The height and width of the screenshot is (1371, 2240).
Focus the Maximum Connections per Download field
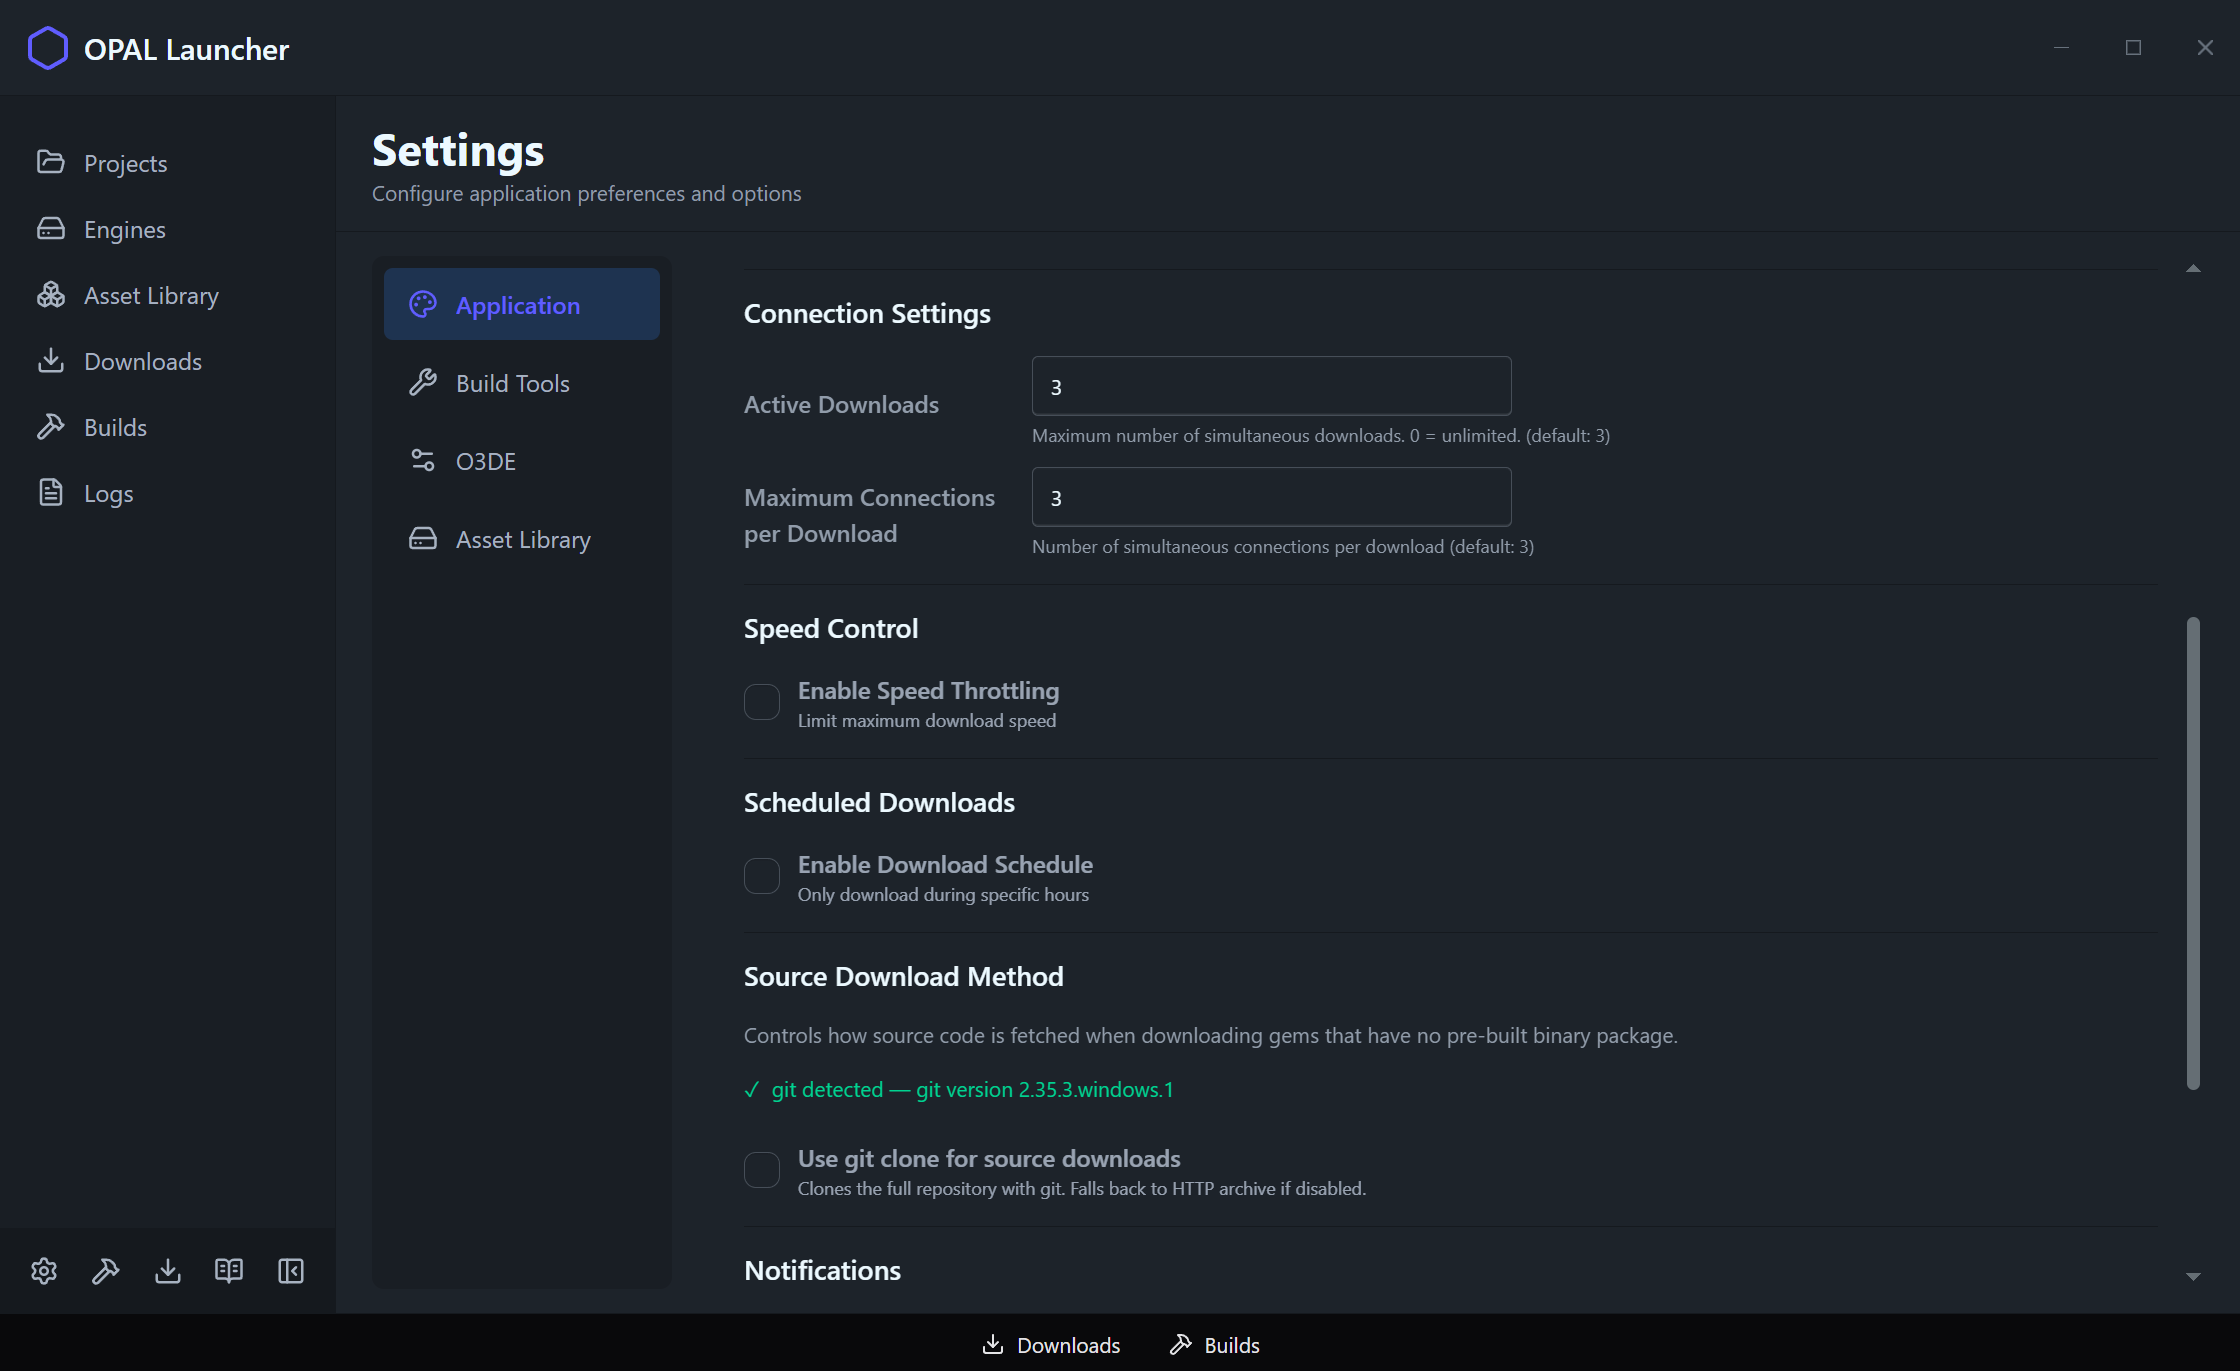coord(1271,497)
